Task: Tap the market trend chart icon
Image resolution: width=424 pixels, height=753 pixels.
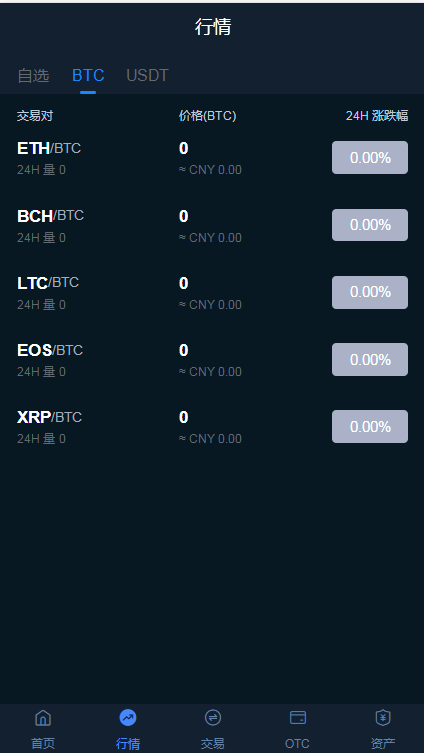Action: [x=128, y=718]
